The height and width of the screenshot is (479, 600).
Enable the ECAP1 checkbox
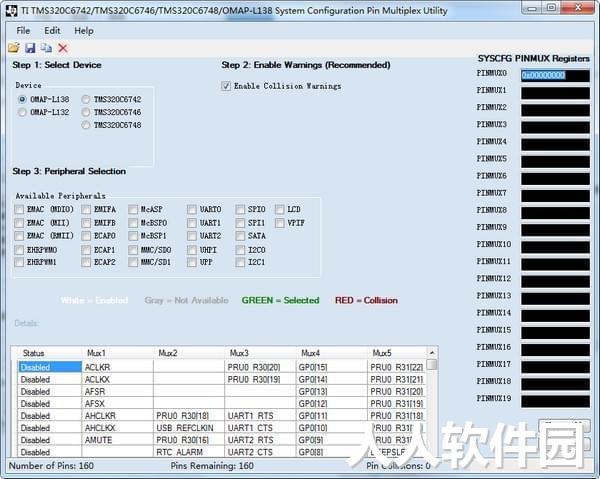coord(86,250)
